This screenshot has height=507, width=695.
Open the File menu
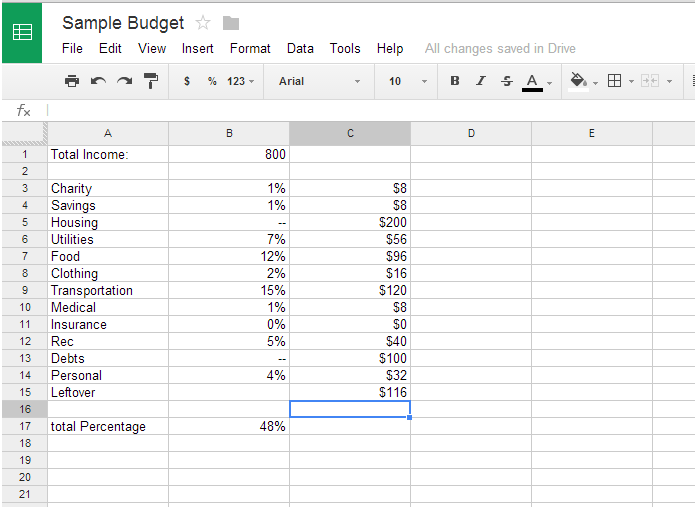[72, 48]
